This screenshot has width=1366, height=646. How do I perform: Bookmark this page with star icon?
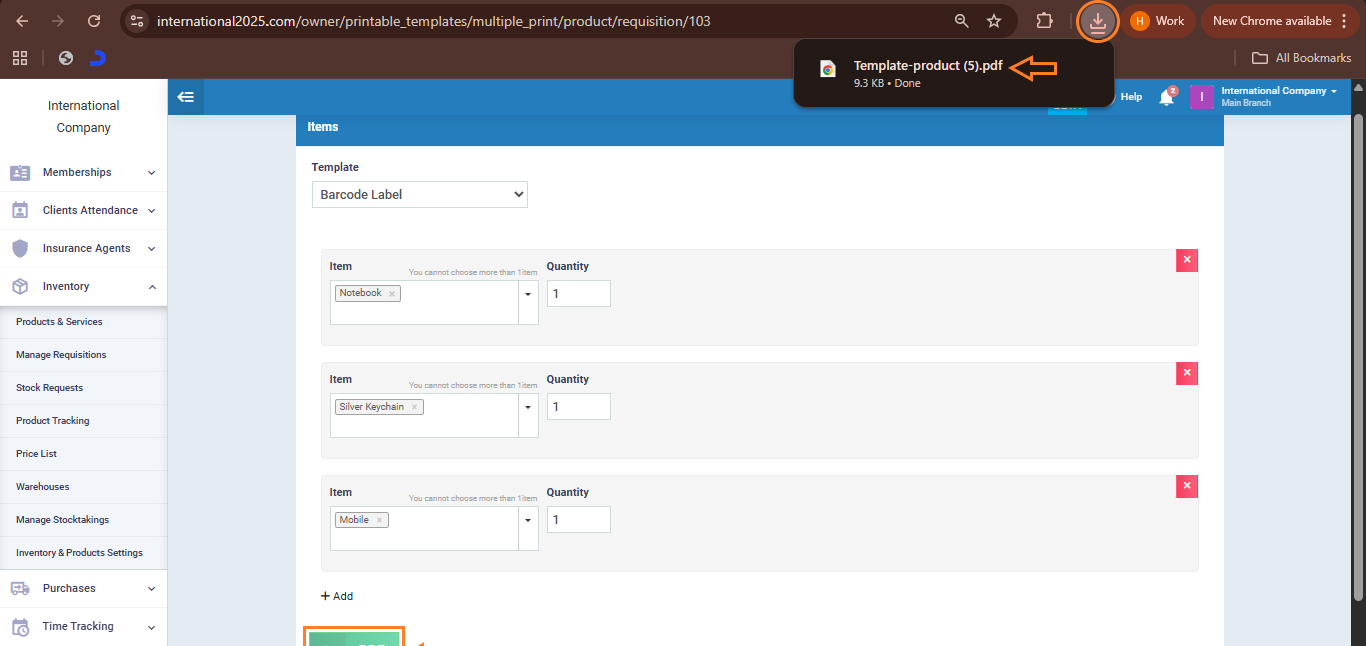click(x=994, y=21)
